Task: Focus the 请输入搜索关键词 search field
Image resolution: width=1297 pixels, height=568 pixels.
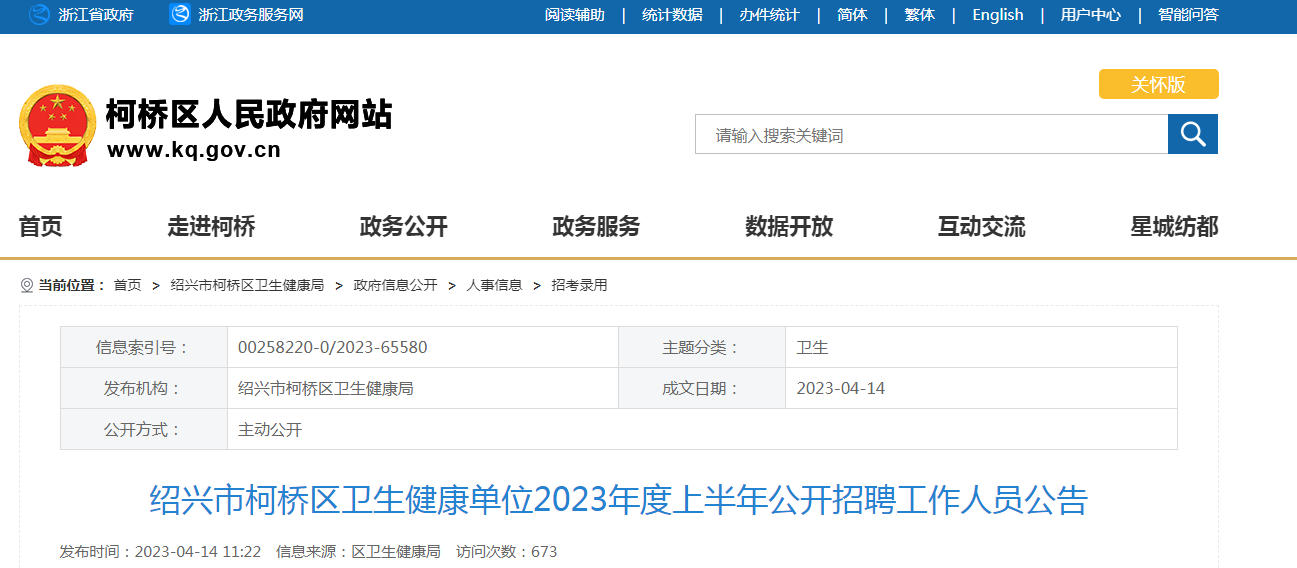Action: coord(931,135)
